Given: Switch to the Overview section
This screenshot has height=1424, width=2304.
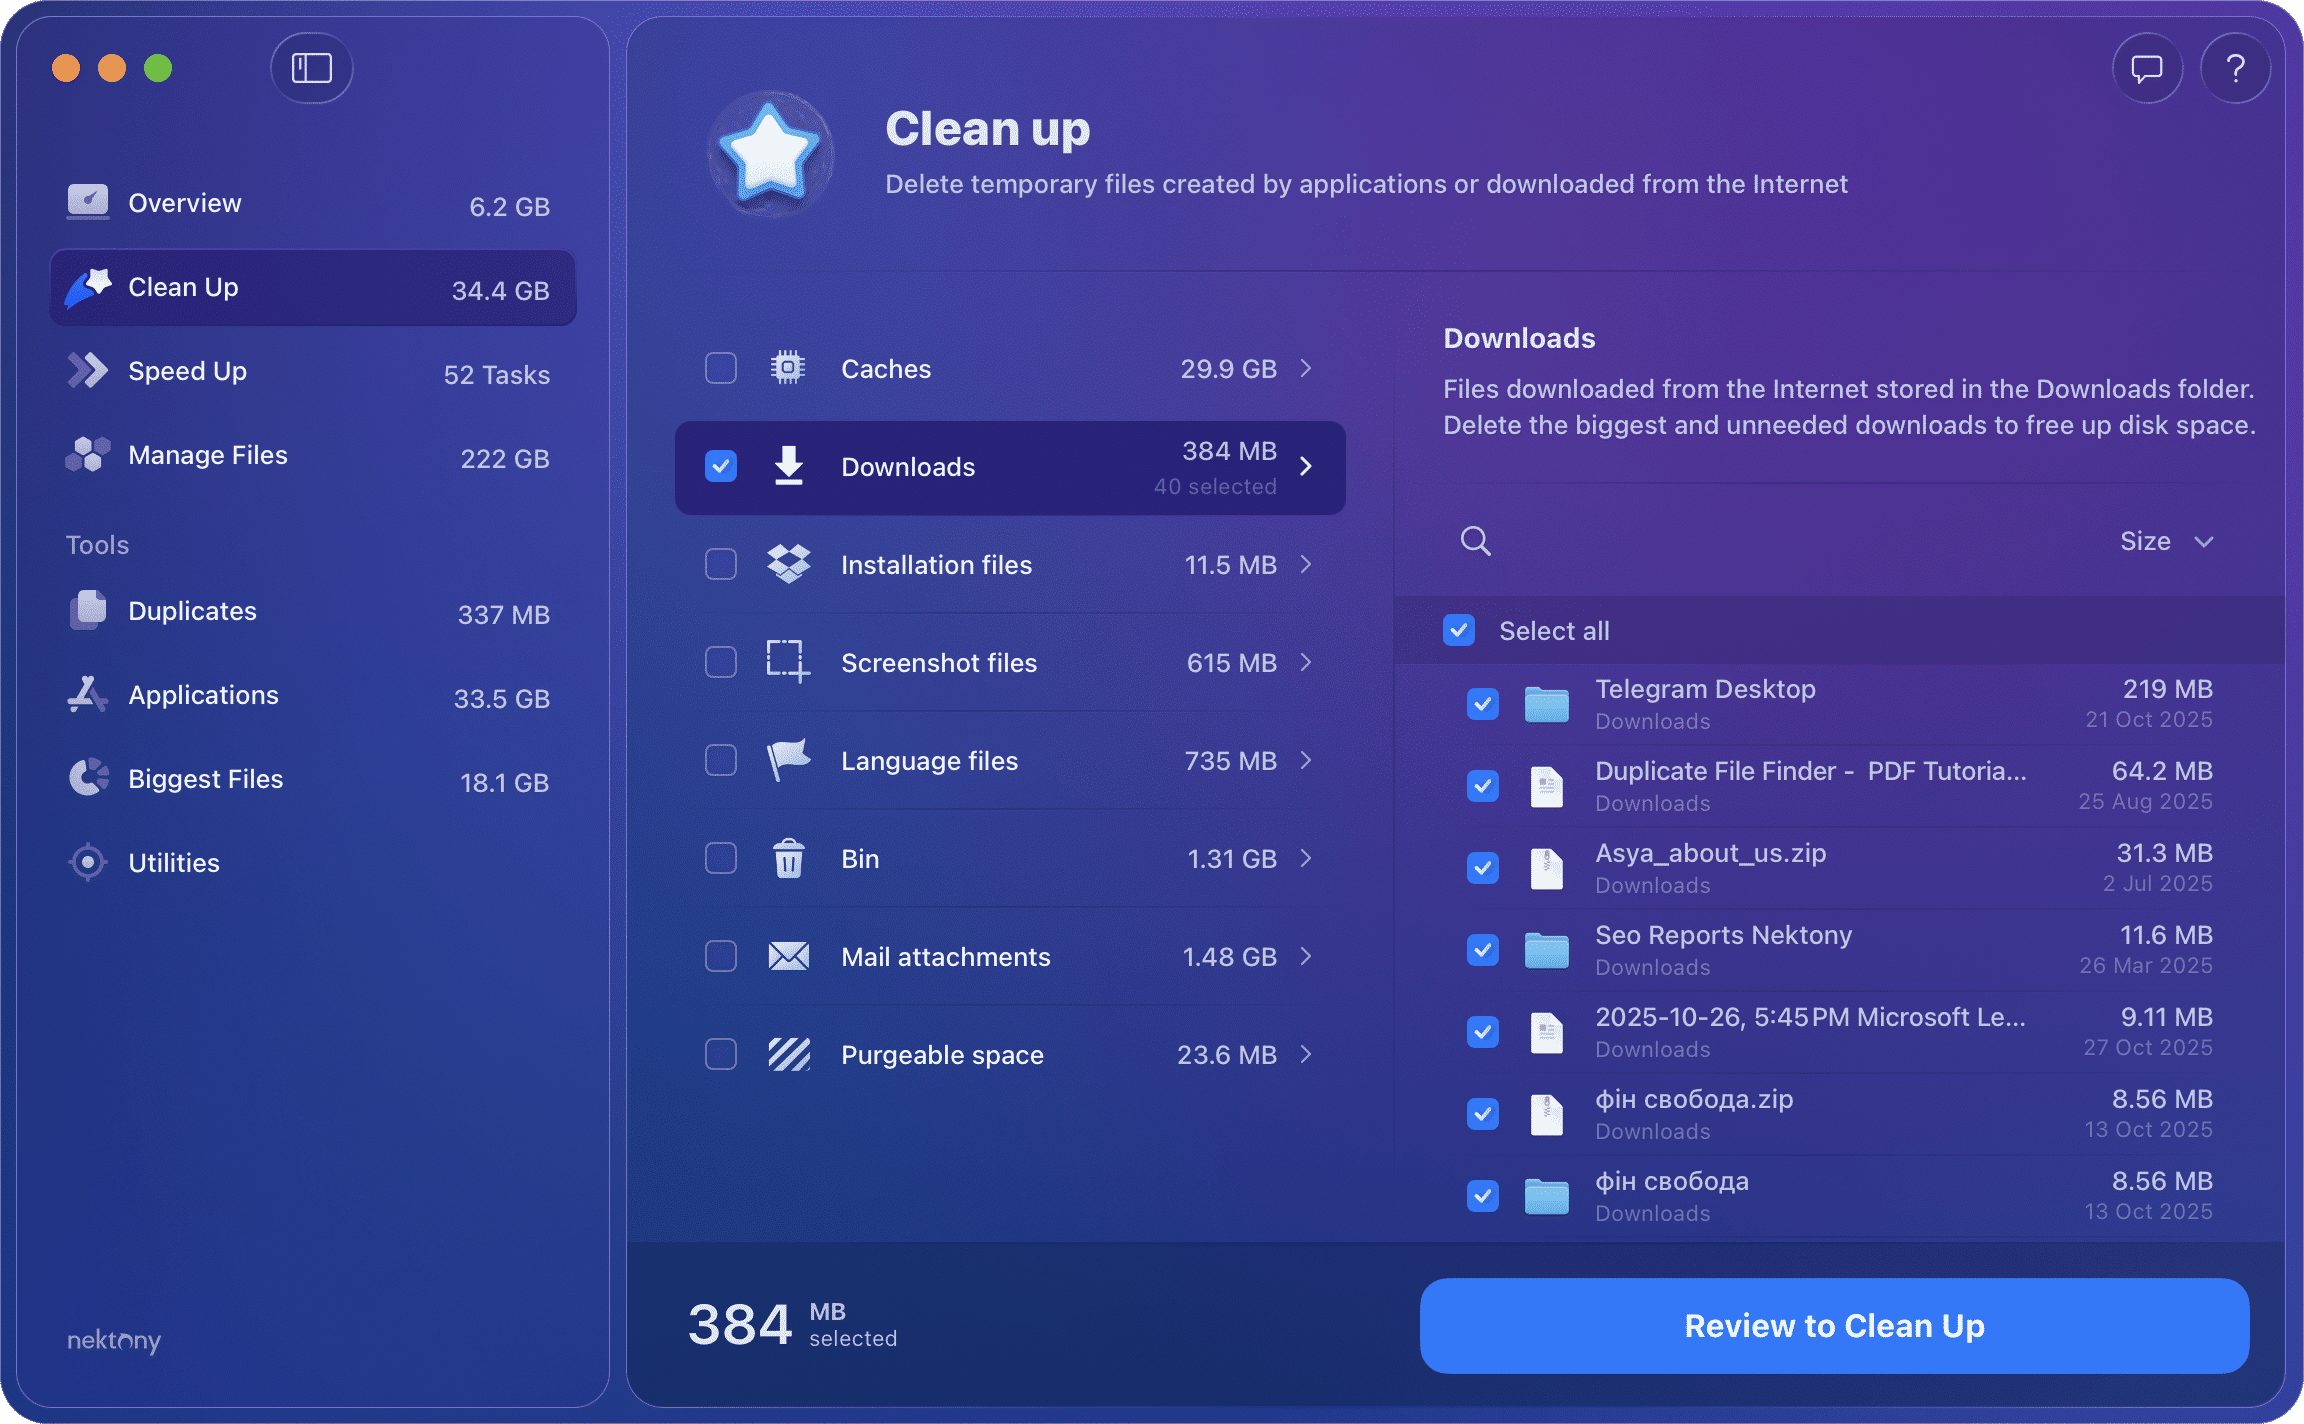Looking at the screenshot, I should (184, 202).
